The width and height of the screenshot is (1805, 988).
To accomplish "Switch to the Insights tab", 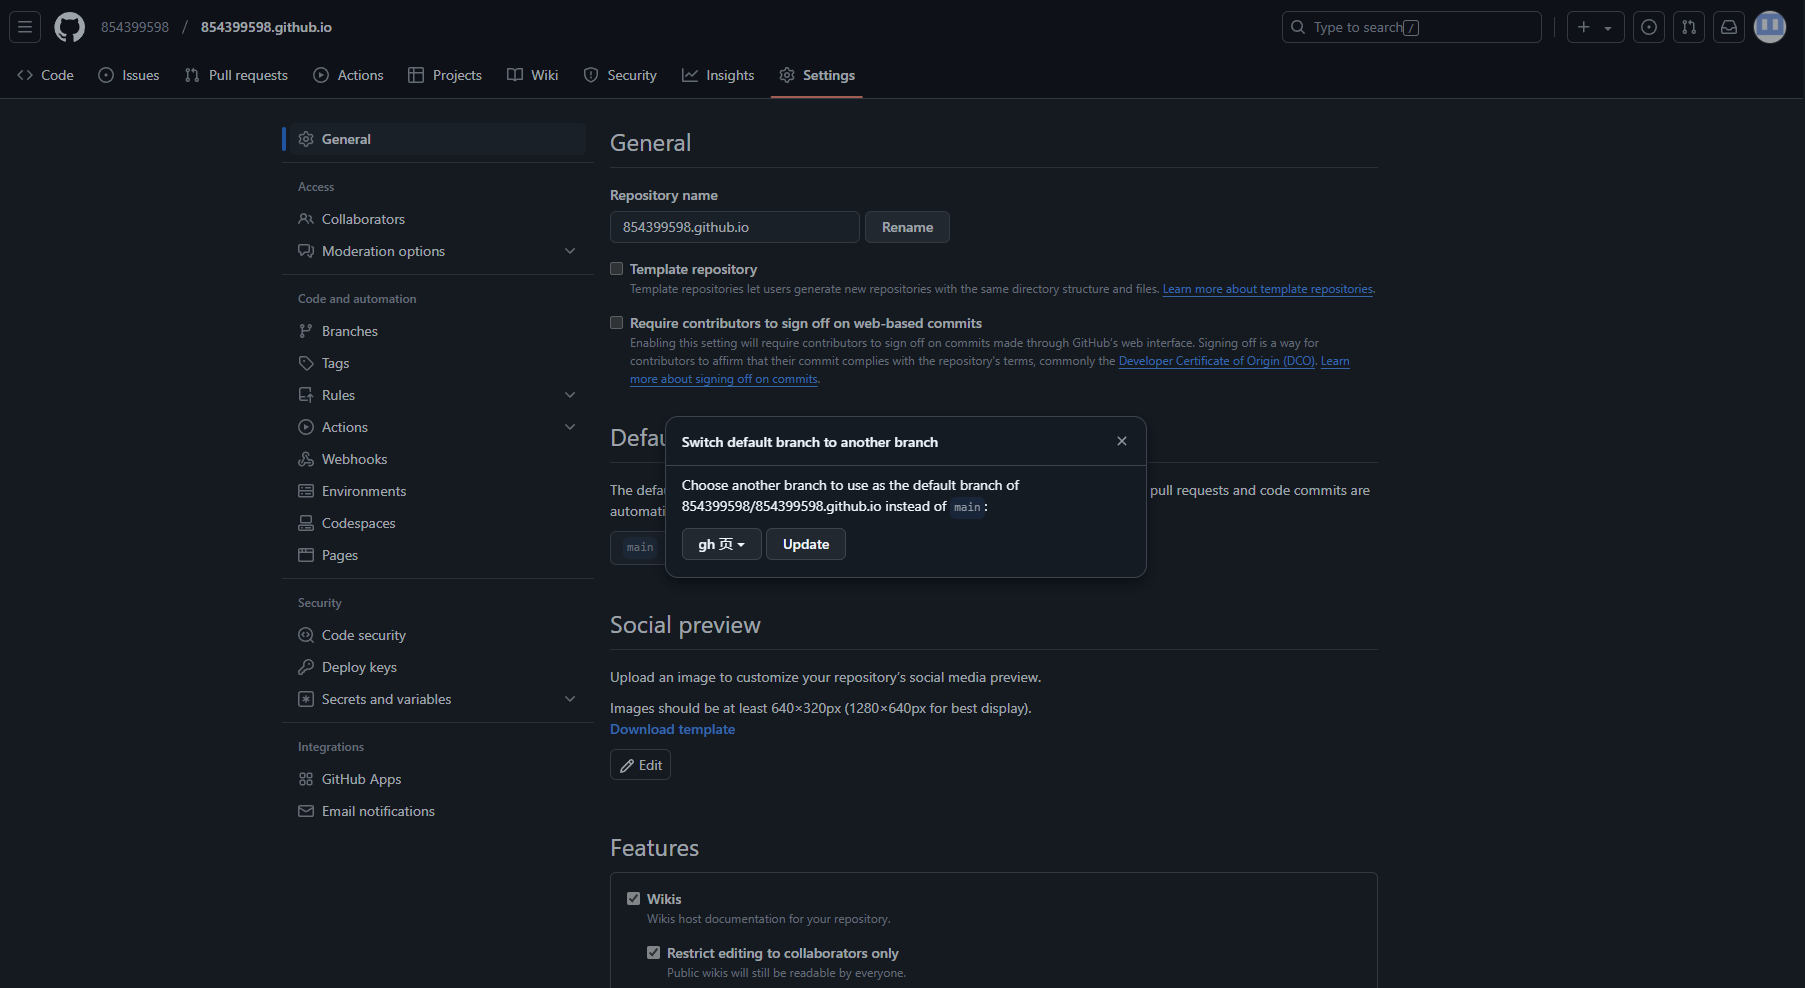I will pyautogui.click(x=718, y=75).
